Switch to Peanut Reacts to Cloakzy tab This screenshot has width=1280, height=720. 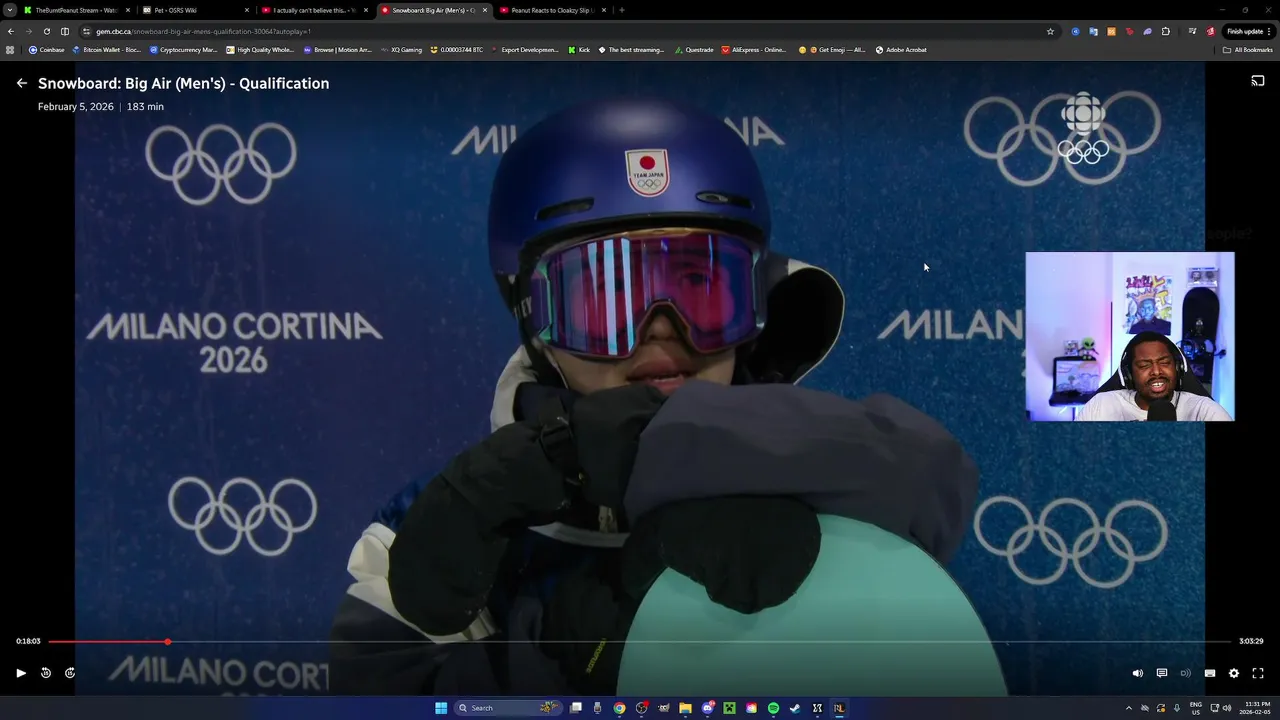553,10
